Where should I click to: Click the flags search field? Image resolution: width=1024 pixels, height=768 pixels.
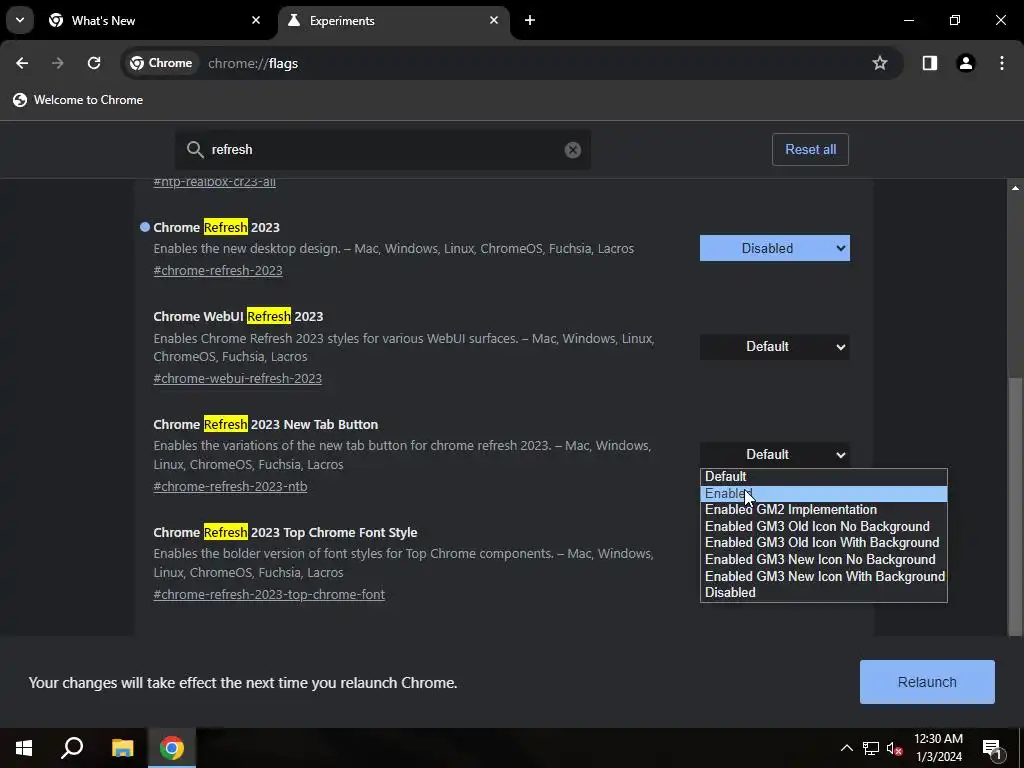pyautogui.click(x=383, y=150)
